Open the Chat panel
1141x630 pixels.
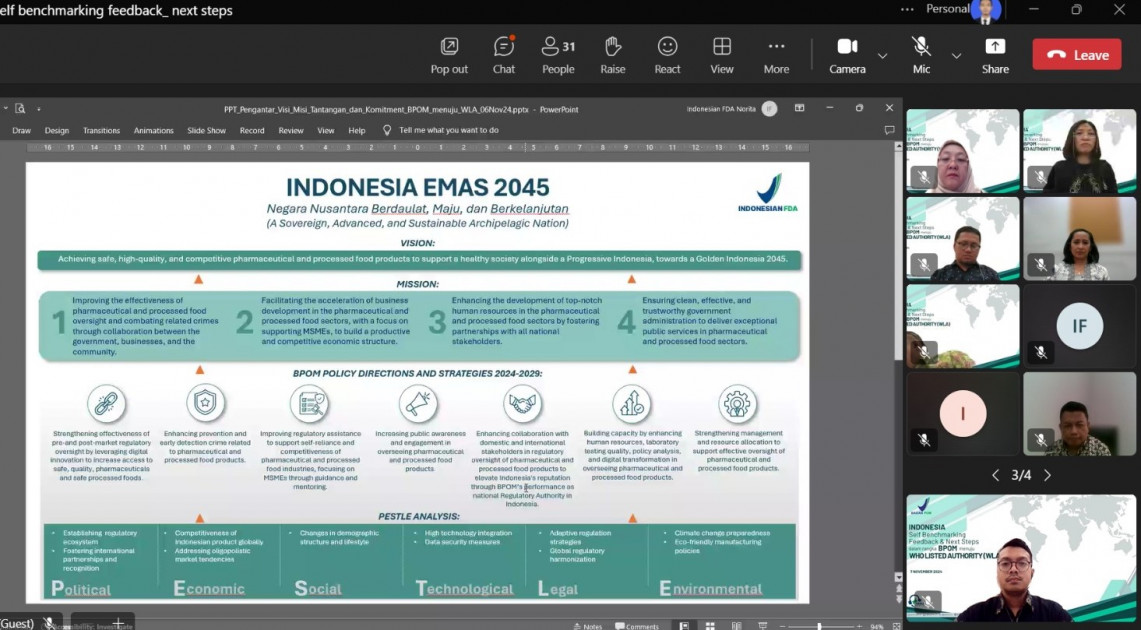504,55
